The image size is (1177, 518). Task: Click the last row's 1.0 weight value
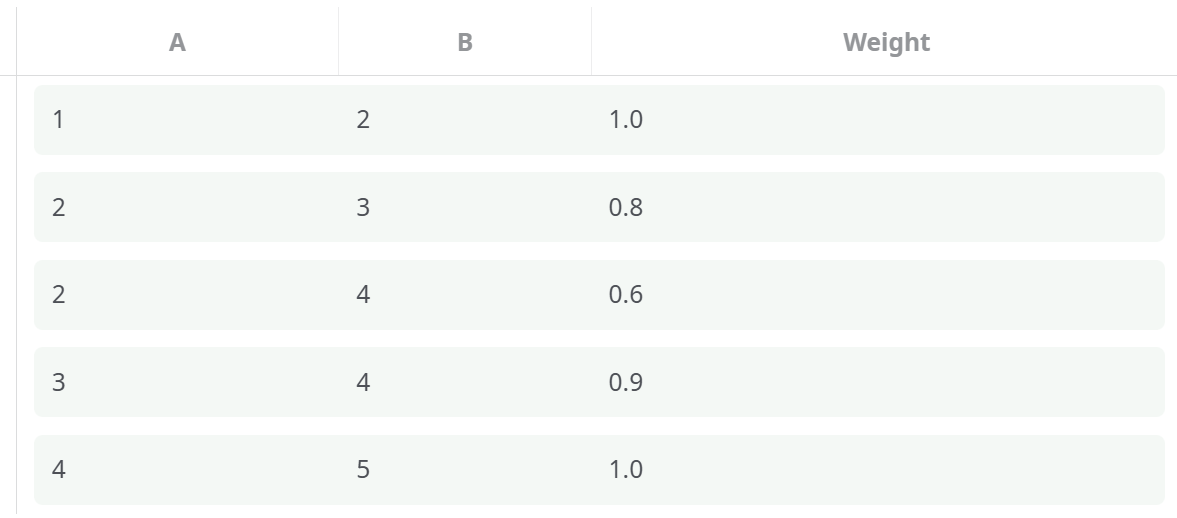625,469
